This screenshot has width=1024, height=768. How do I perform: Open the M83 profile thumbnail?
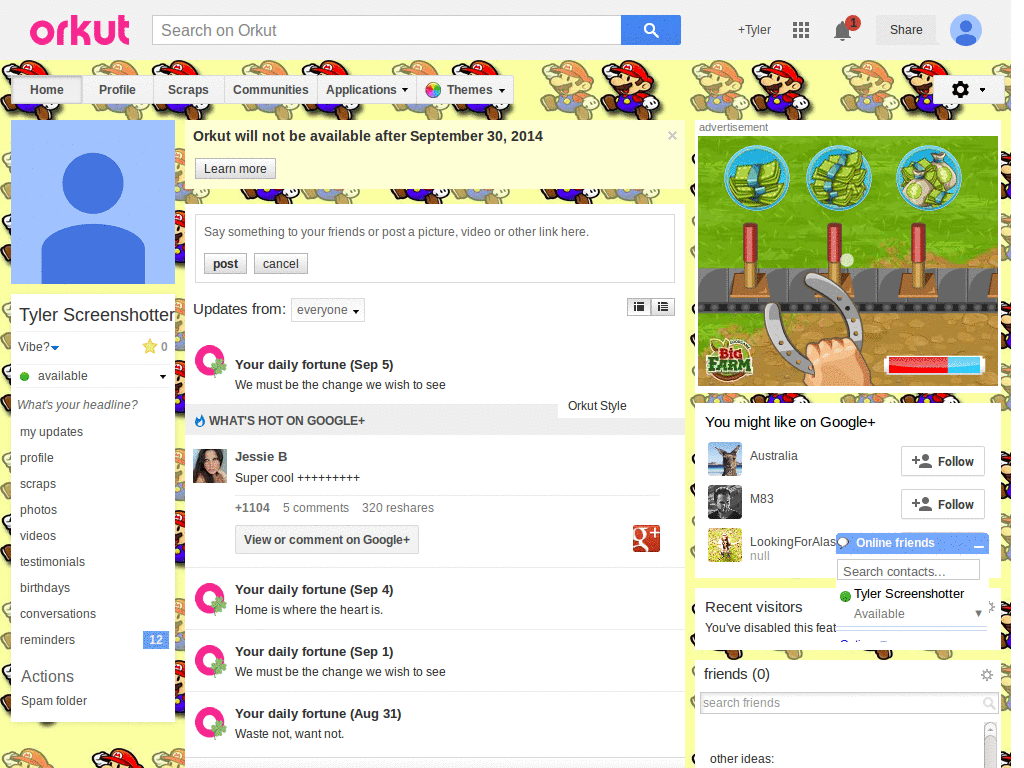(725, 502)
